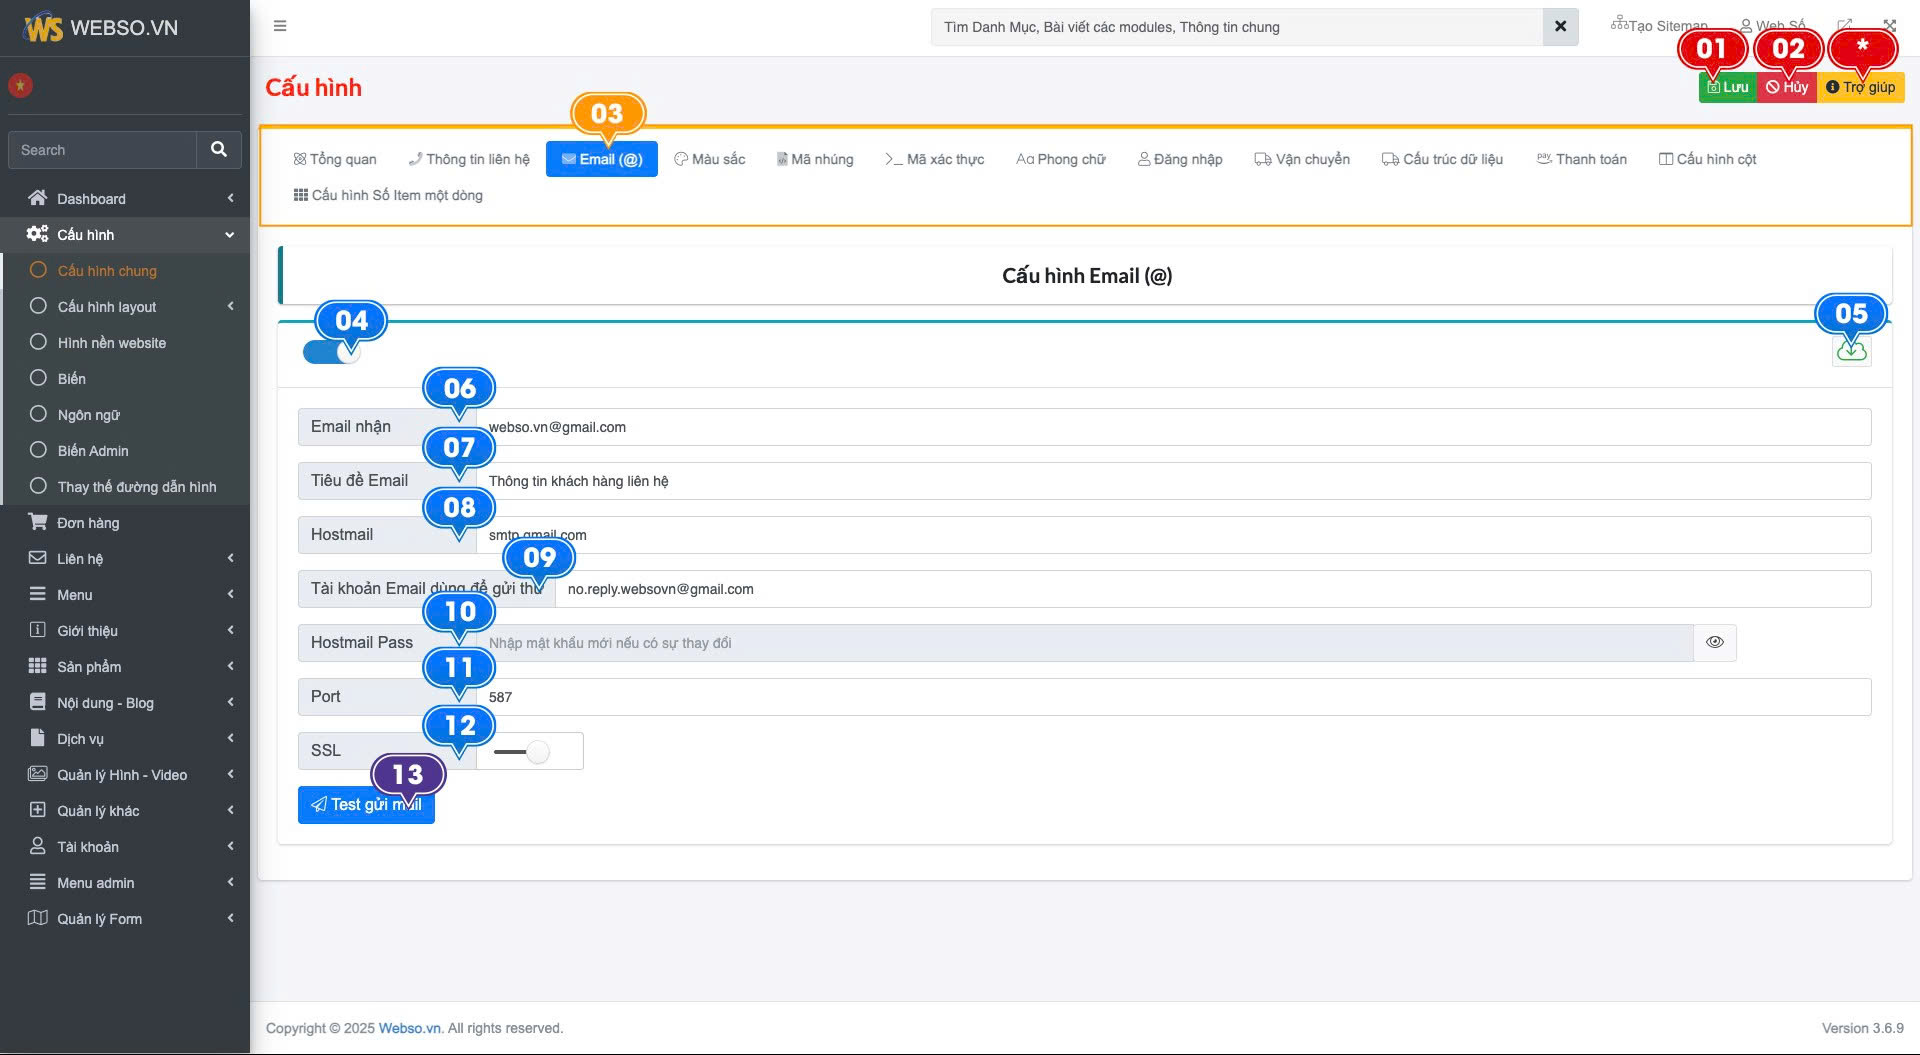This screenshot has width=1920, height=1055.
Task: Click the green Lưu save button
Action: (1727, 87)
